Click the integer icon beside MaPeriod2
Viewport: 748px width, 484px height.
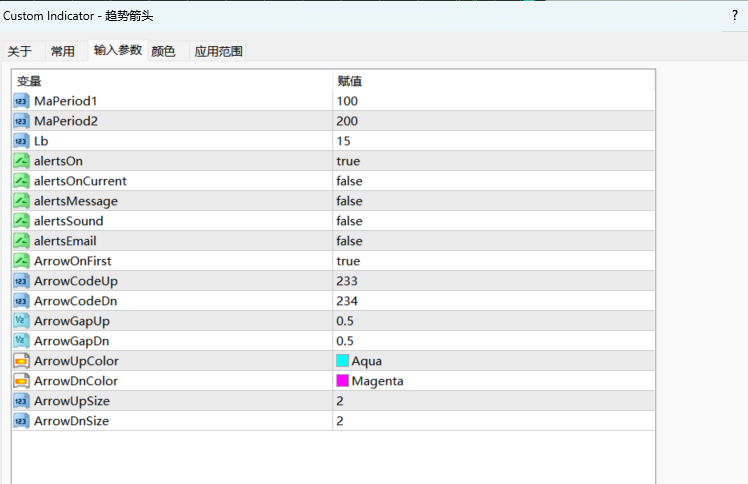(21, 121)
